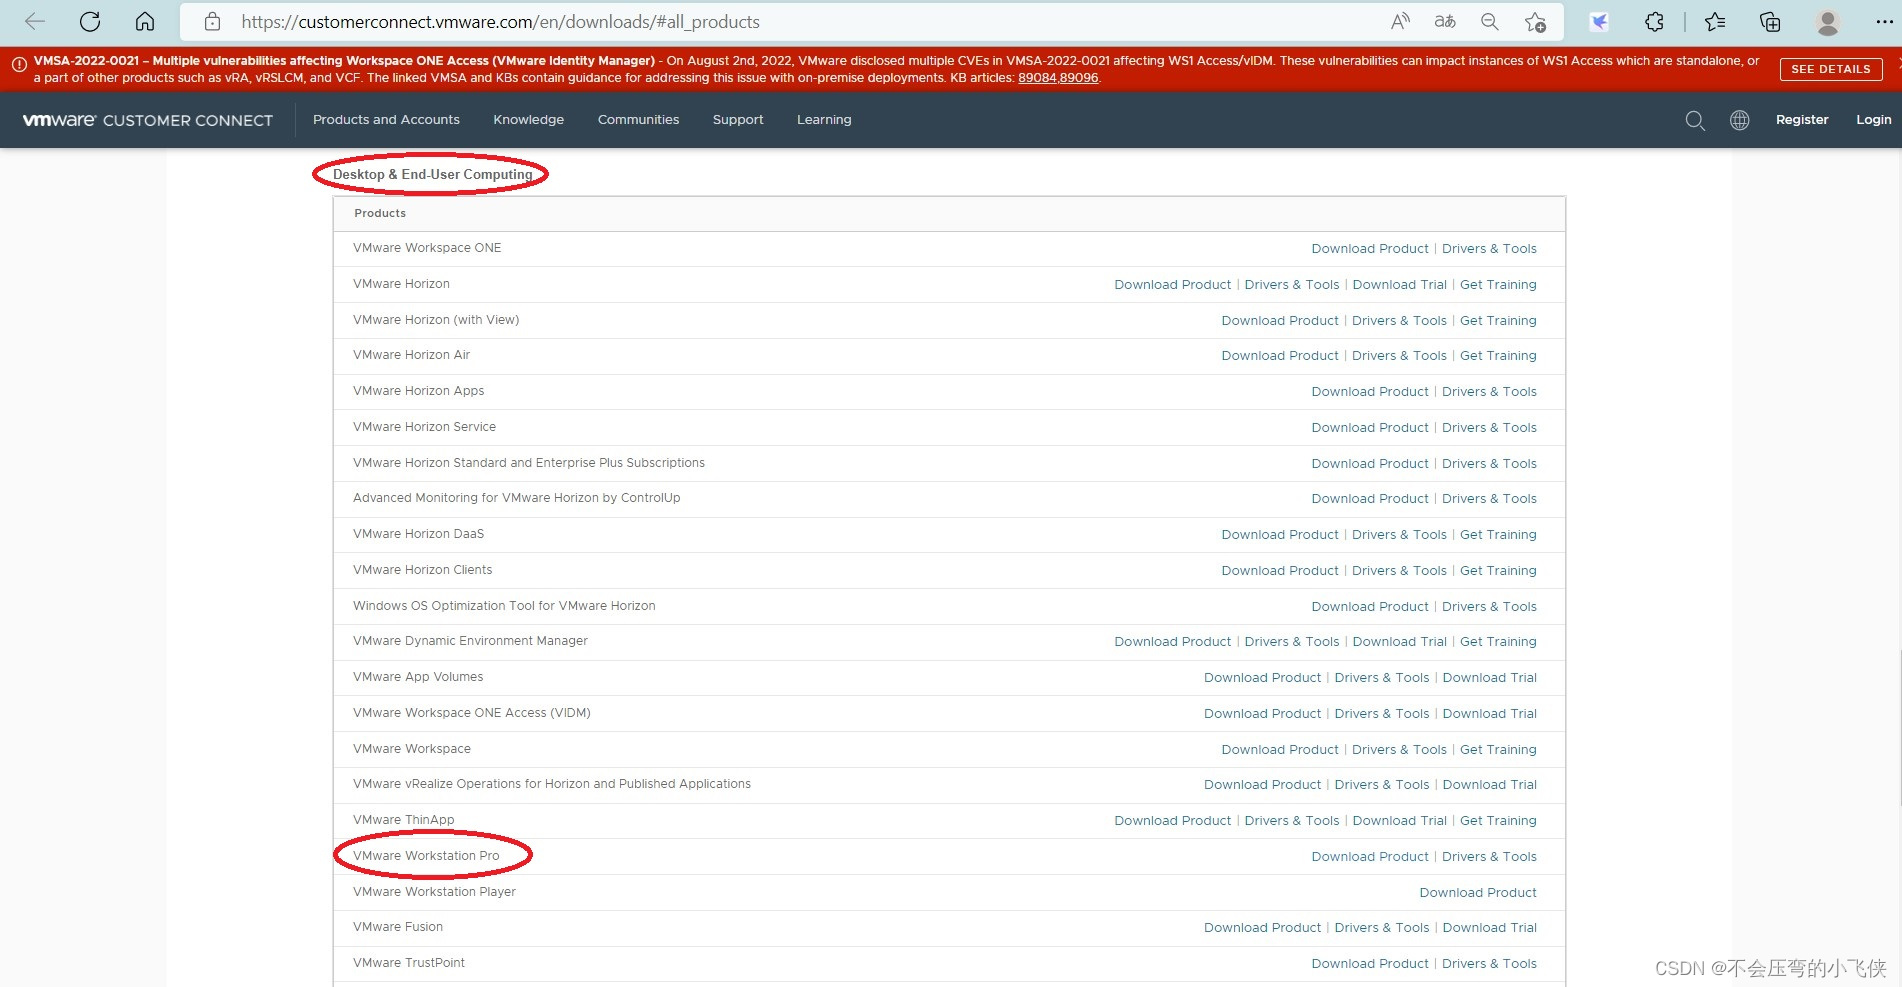Activate Read aloud icon in address bar
Viewport: 1902px width, 987px height.
[x=1400, y=21]
